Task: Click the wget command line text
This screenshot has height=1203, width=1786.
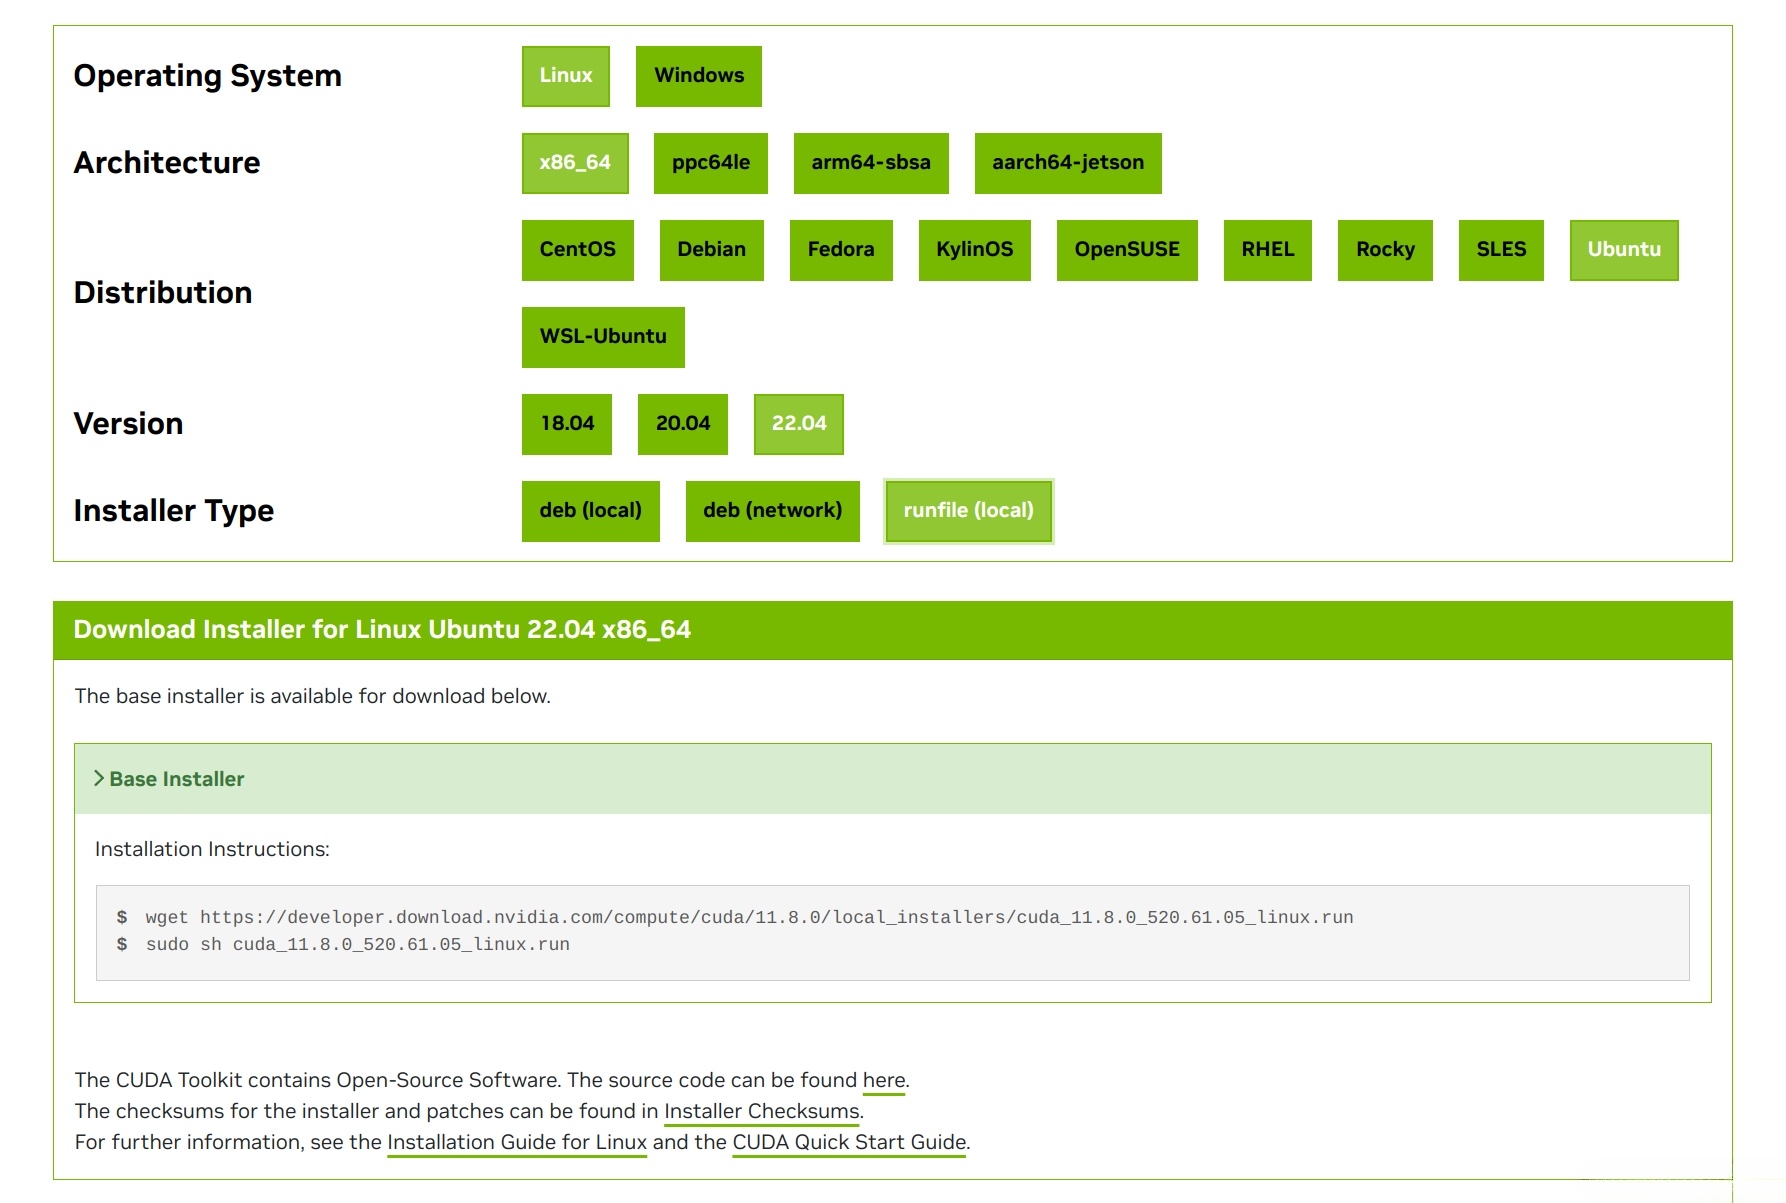Action: [x=748, y=917]
